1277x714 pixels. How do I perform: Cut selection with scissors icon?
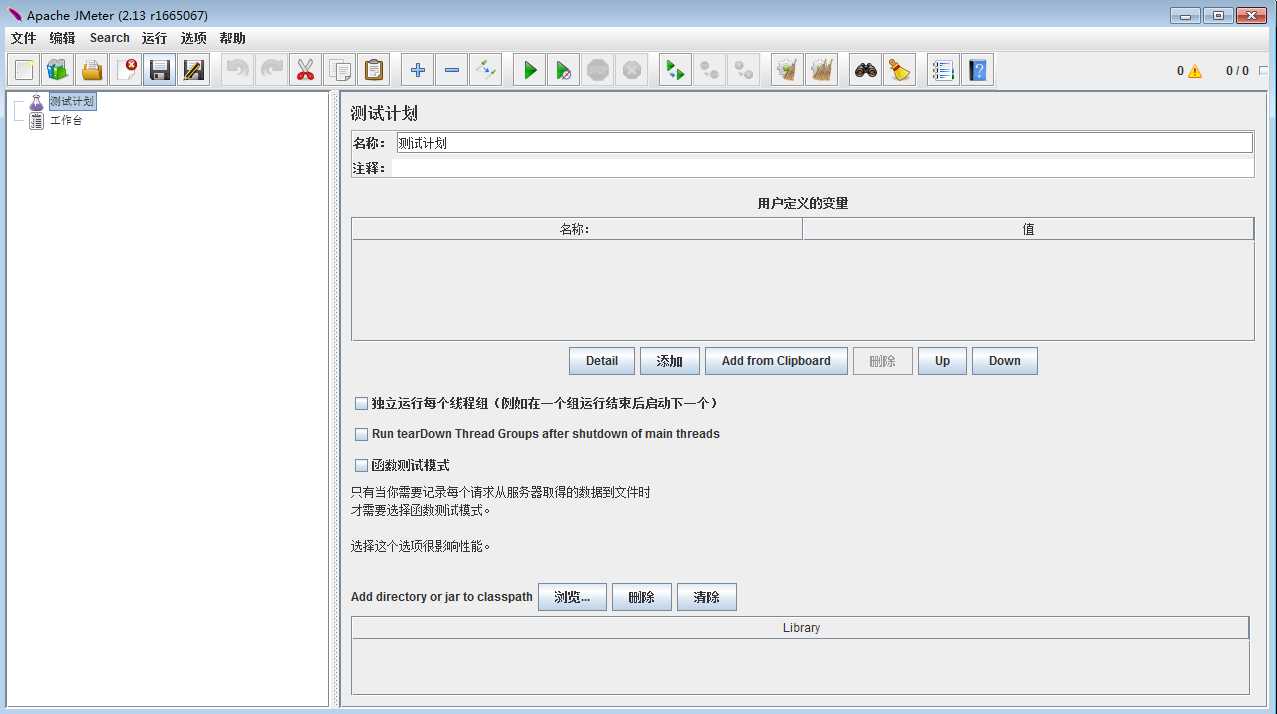point(306,70)
